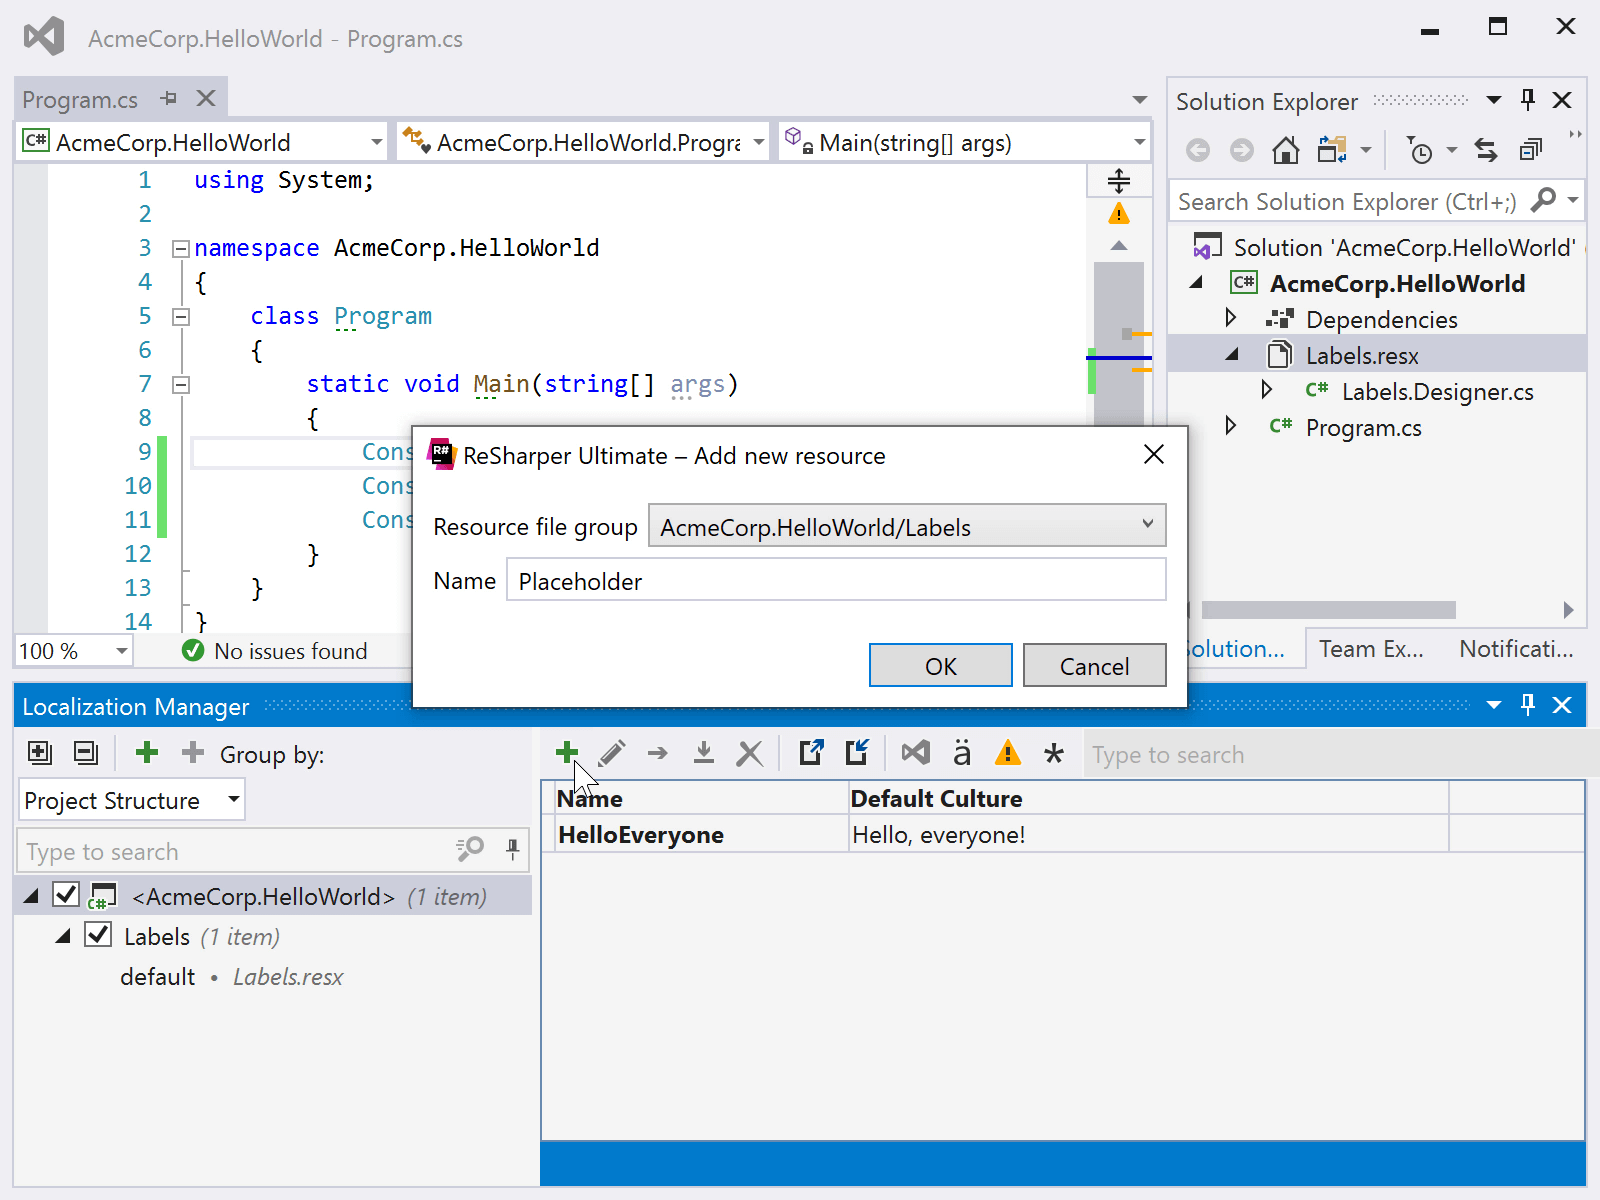
Task: Collapse the namespace block on line 3
Action: tap(181, 248)
